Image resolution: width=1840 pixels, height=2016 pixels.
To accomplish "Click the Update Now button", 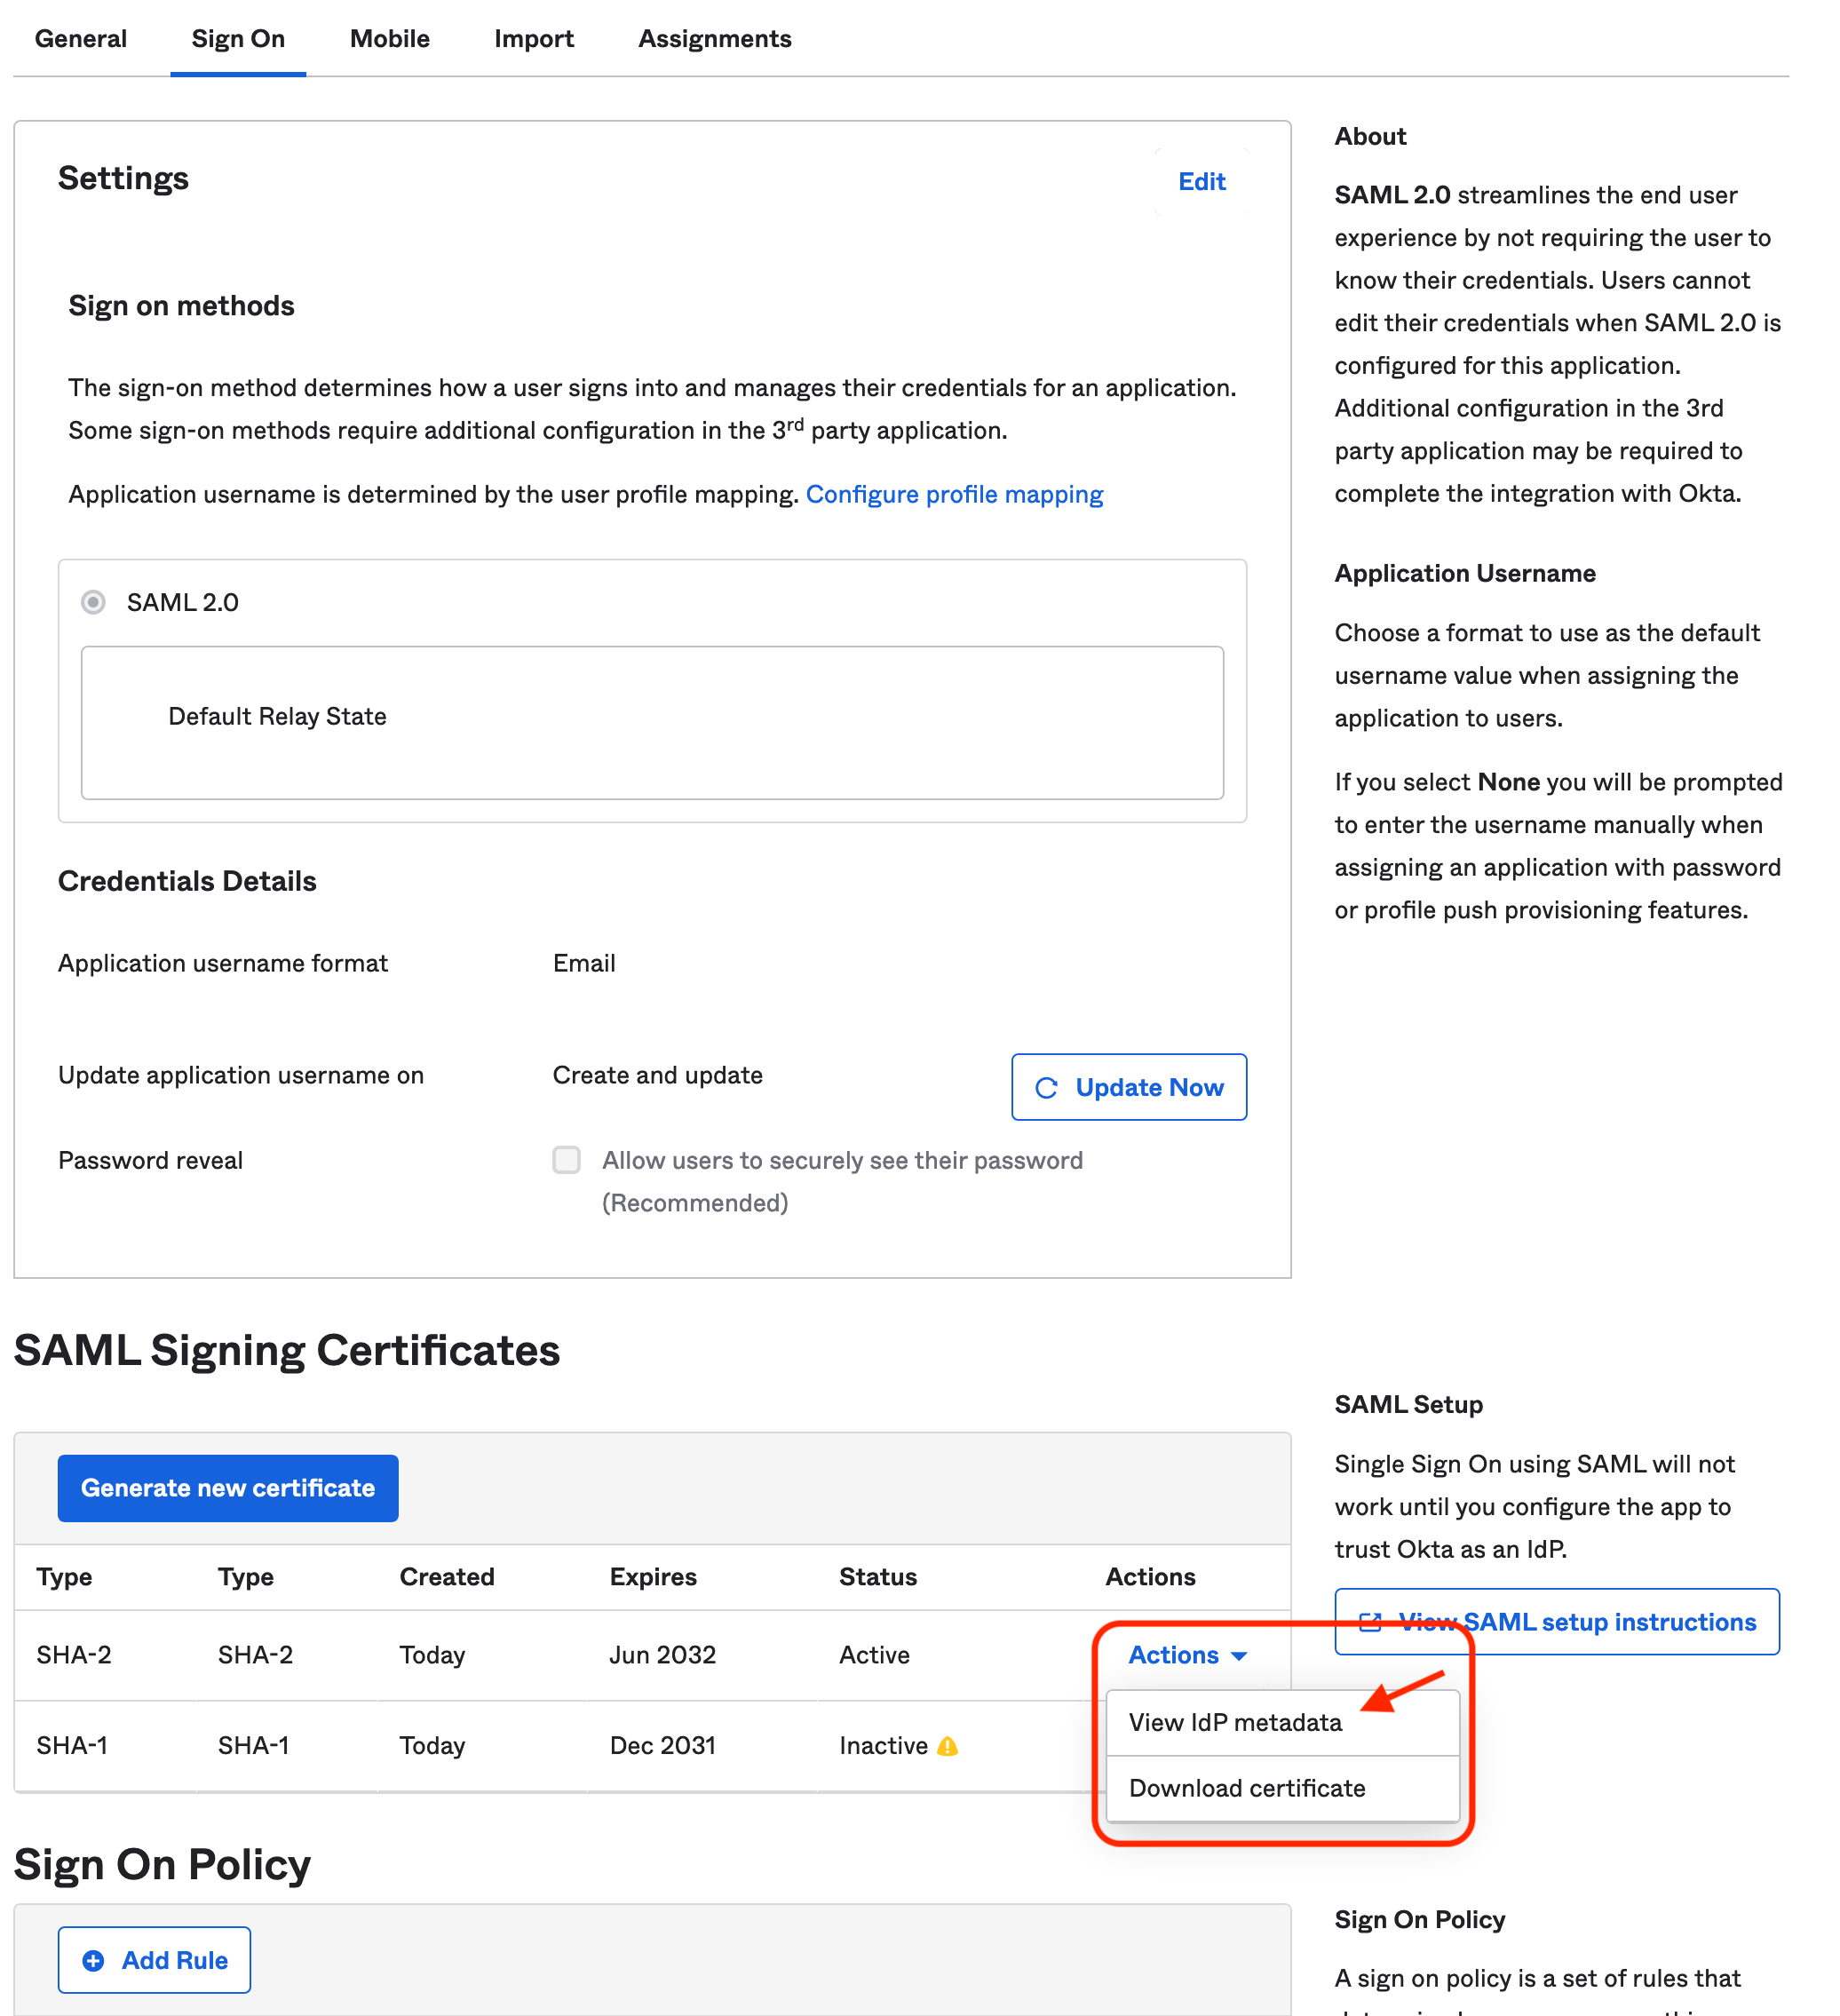I will (1129, 1087).
